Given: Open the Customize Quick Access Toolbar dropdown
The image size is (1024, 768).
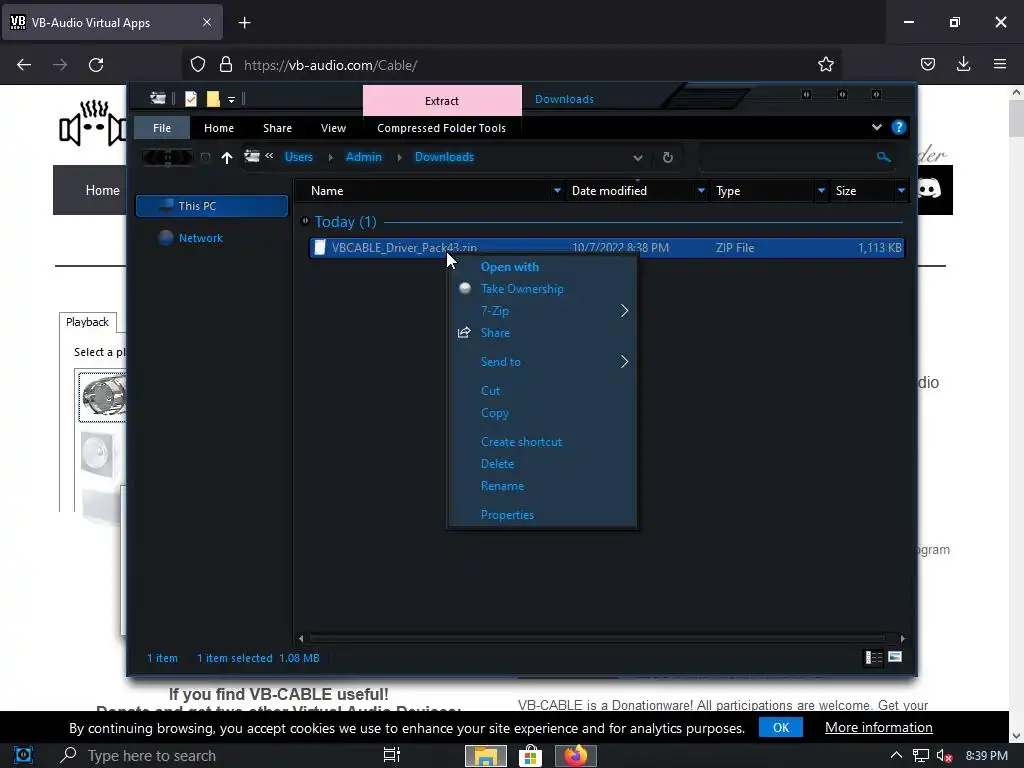Looking at the screenshot, I should pos(231,99).
